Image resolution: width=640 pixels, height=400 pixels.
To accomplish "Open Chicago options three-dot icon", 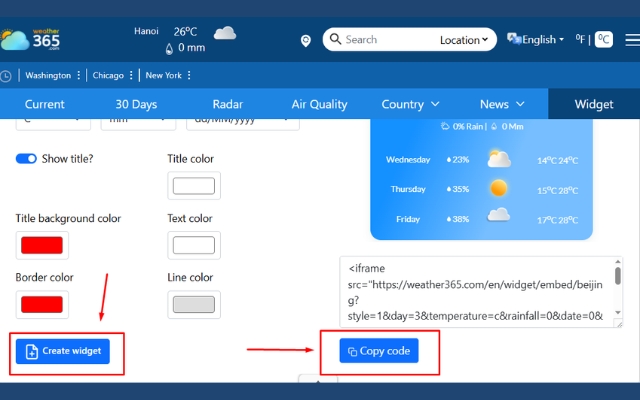I will pyautogui.click(x=131, y=75).
